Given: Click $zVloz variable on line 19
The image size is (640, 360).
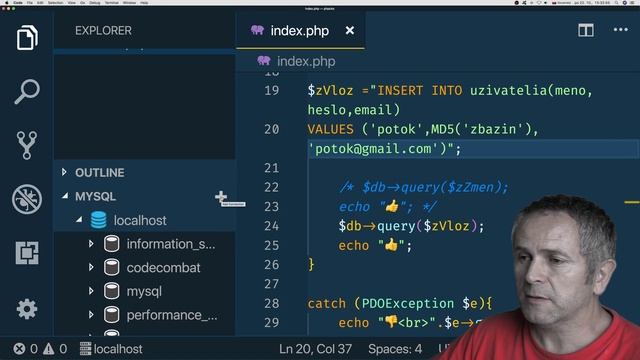Looking at the screenshot, I should tap(330, 90).
